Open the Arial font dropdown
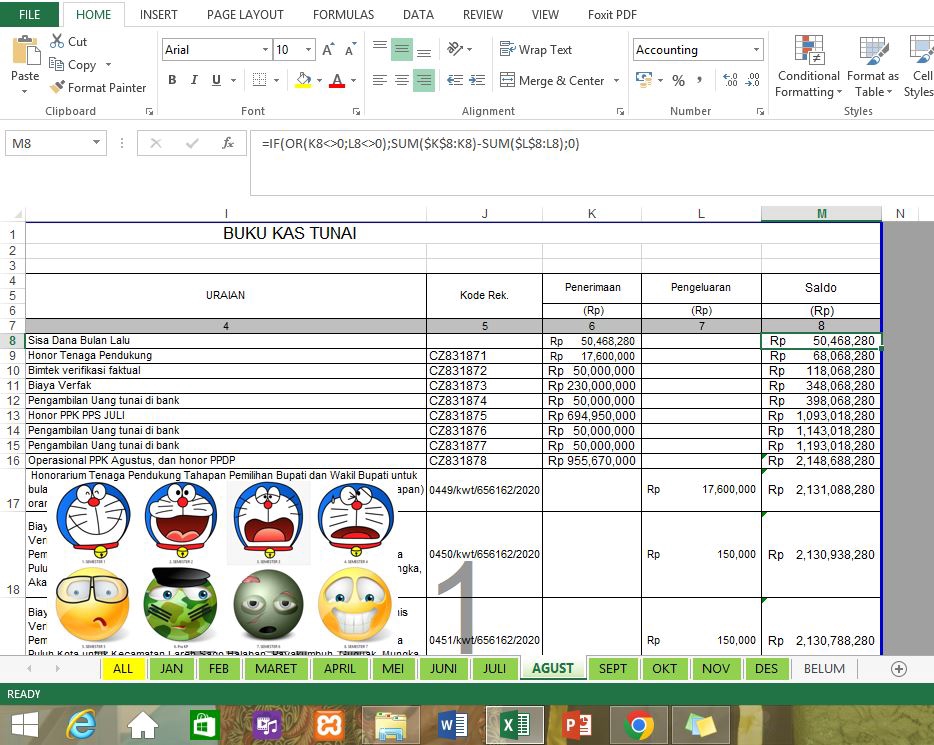 [265, 49]
